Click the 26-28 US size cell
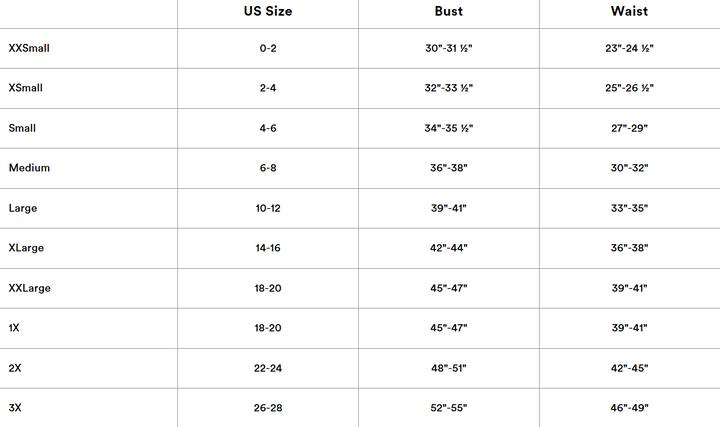Viewport: 720px width, 427px height. 267,408
